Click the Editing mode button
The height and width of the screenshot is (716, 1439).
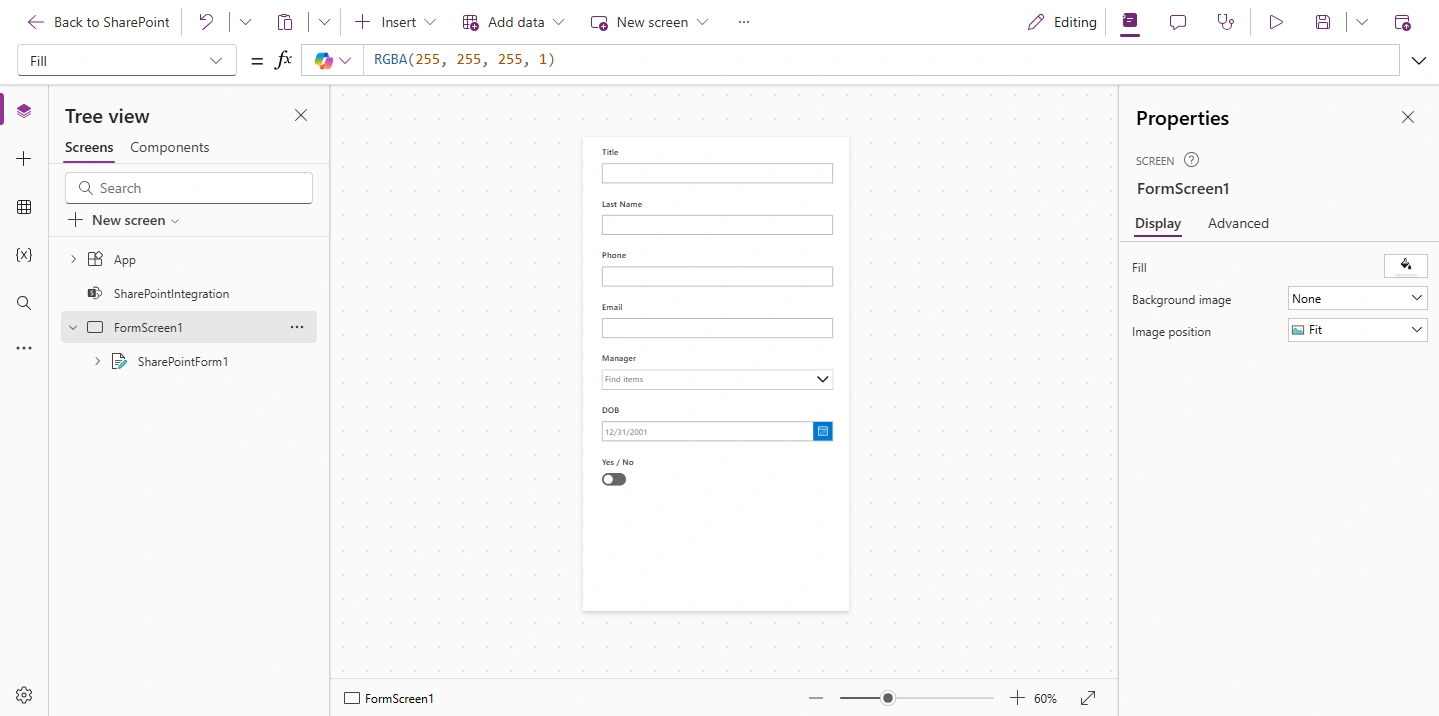point(1062,22)
